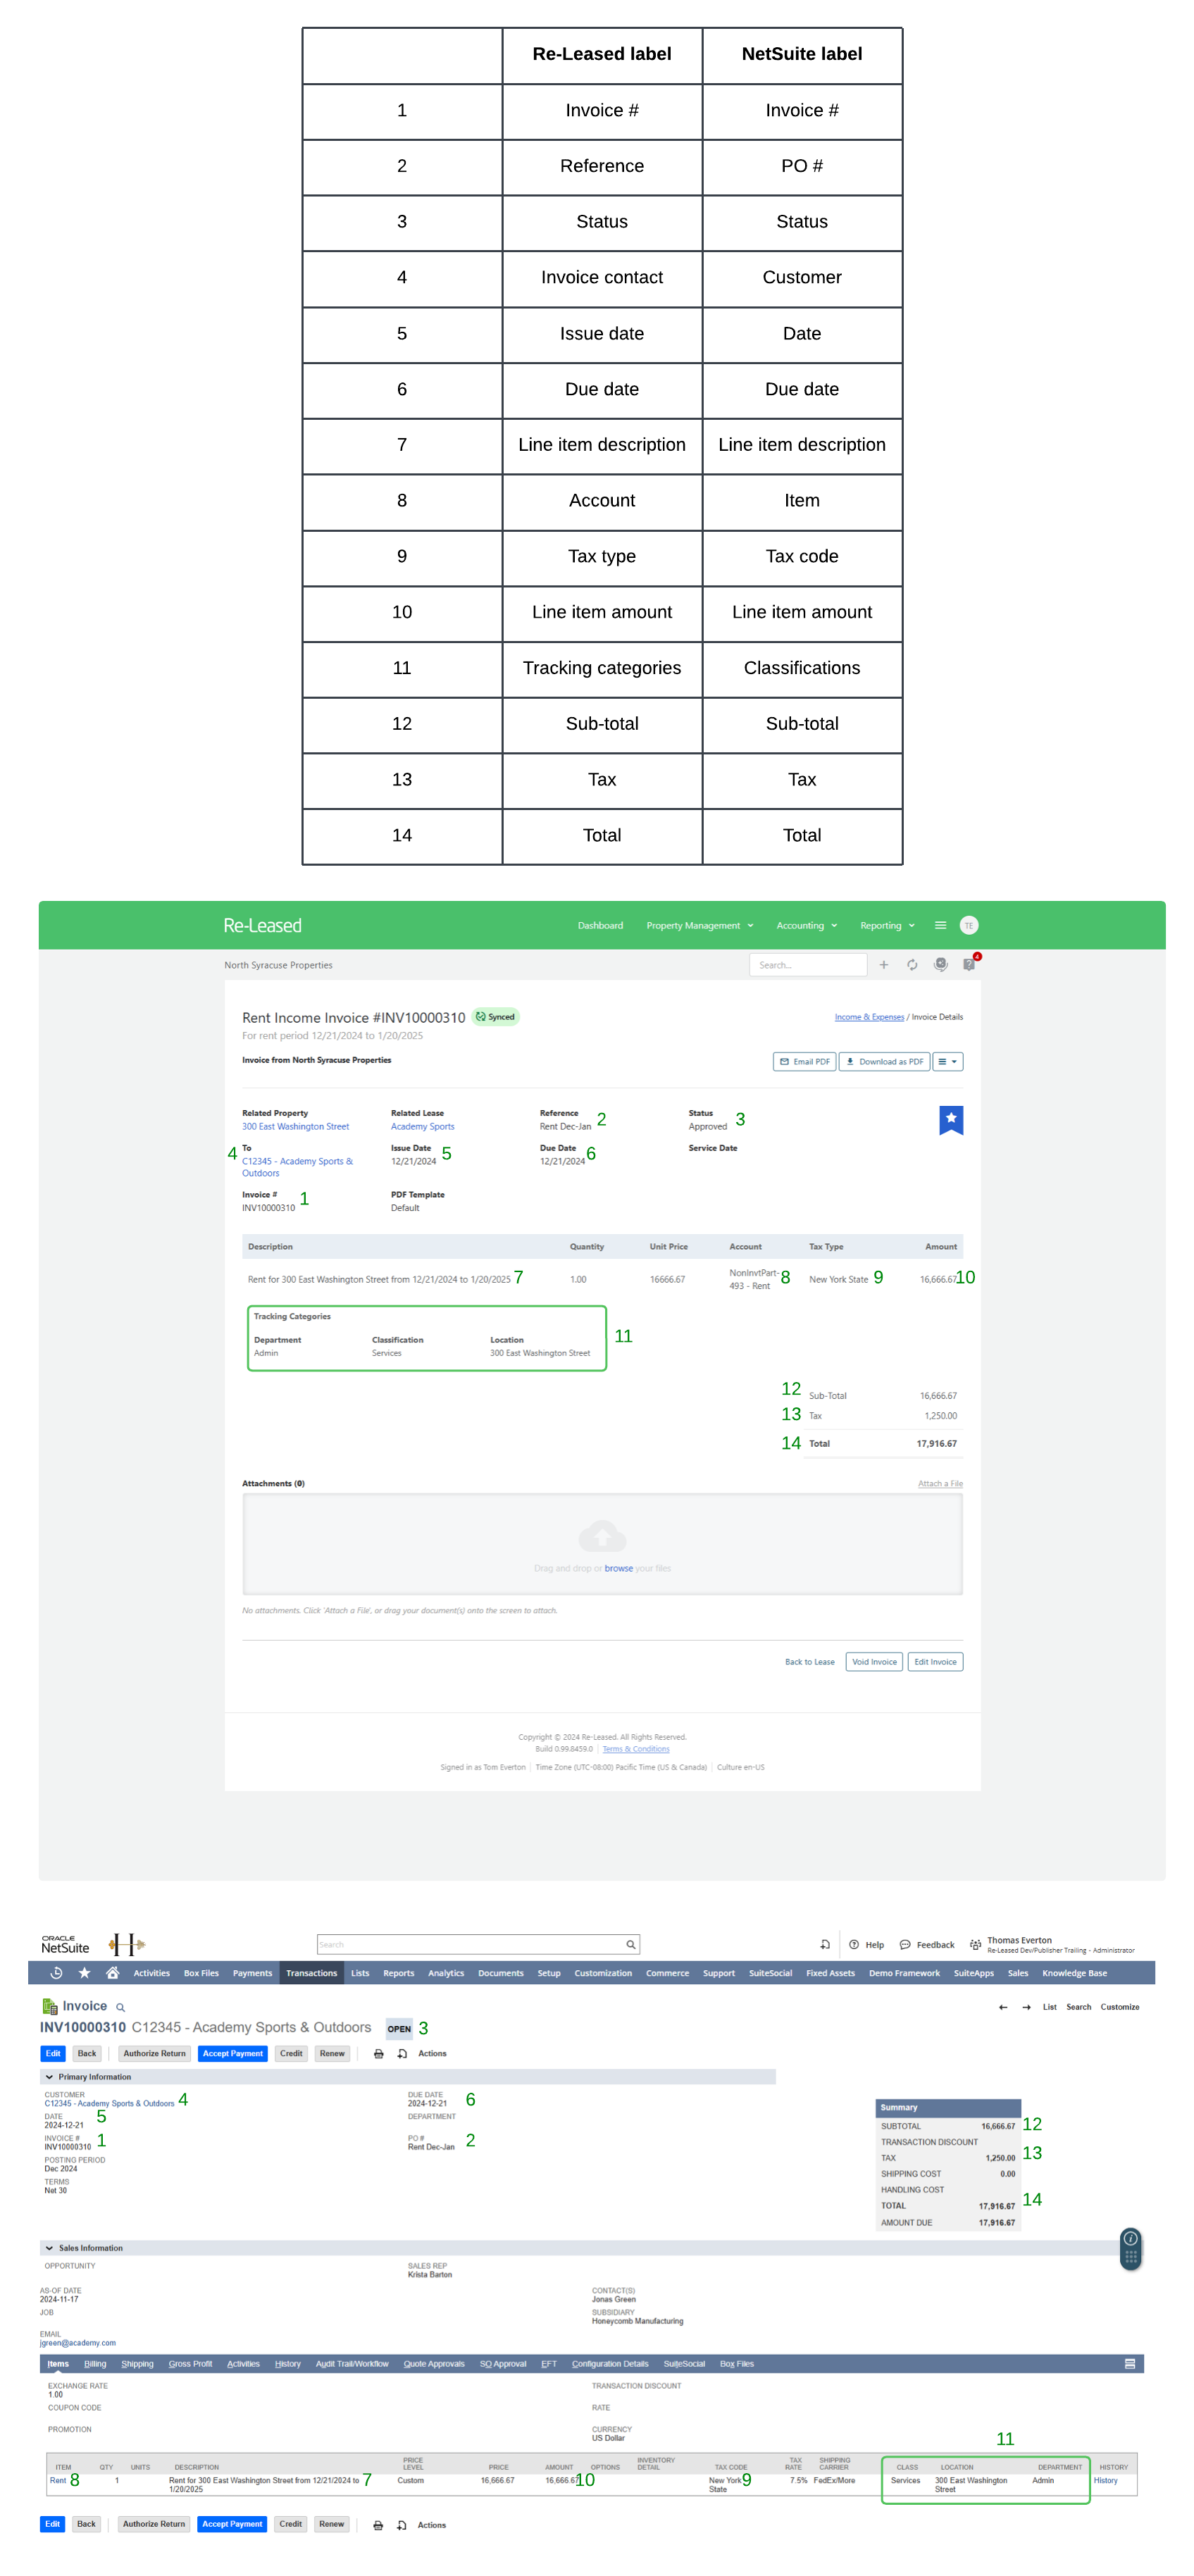Click Authorize Return under invoice title
The width and height of the screenshot is (1194, 2576).
pos(154,2054)
